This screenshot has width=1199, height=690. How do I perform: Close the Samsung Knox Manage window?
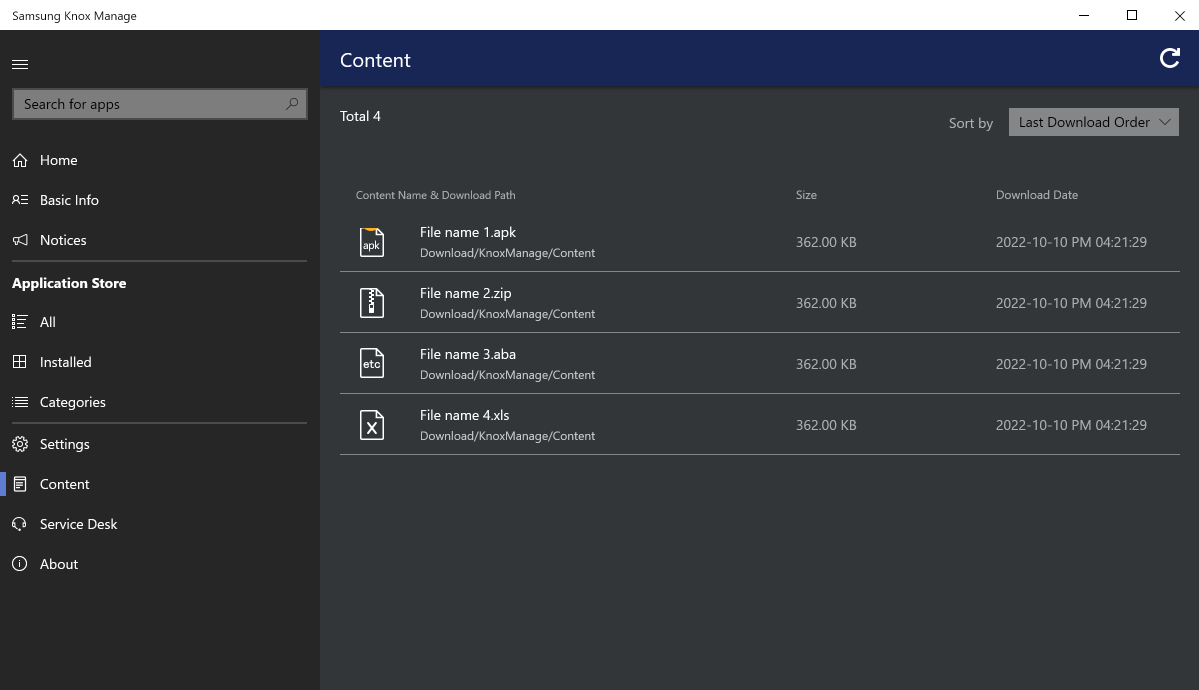(1179, 15)
